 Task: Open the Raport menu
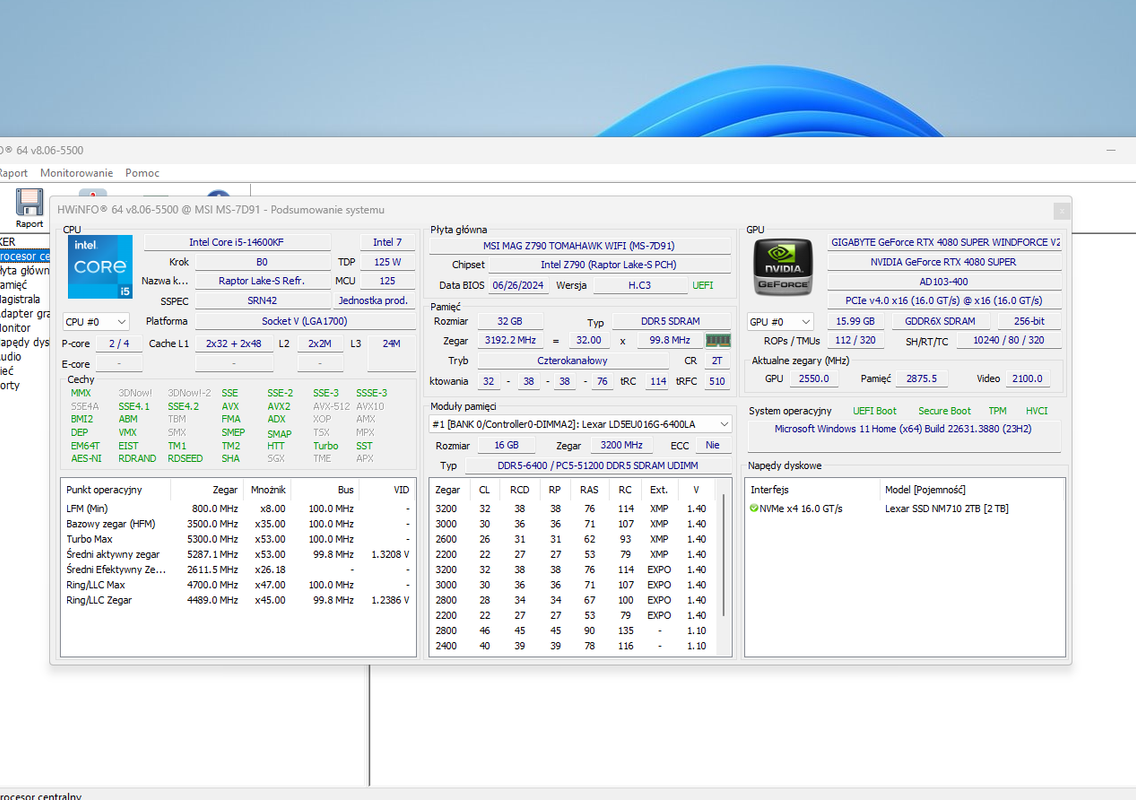(14, 172)
